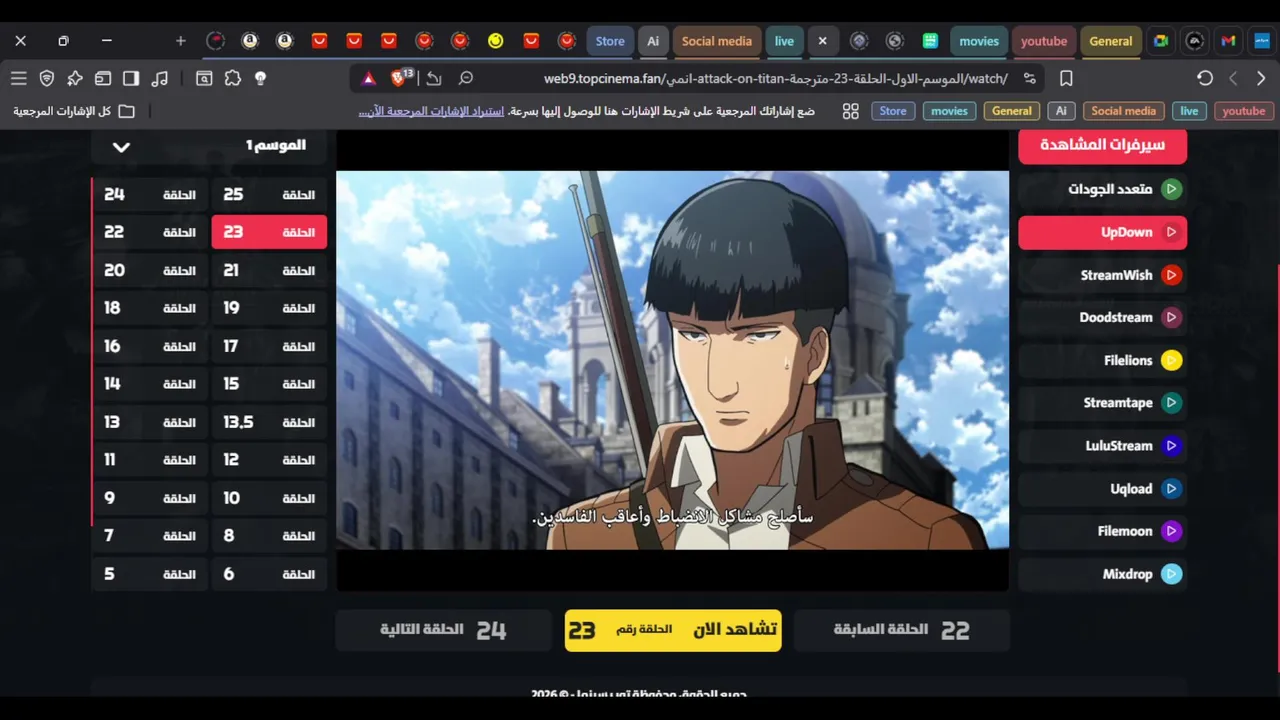Screen dimensions: 1280x720
Task: Open episode 25 in the episode list
Action: 269,194
